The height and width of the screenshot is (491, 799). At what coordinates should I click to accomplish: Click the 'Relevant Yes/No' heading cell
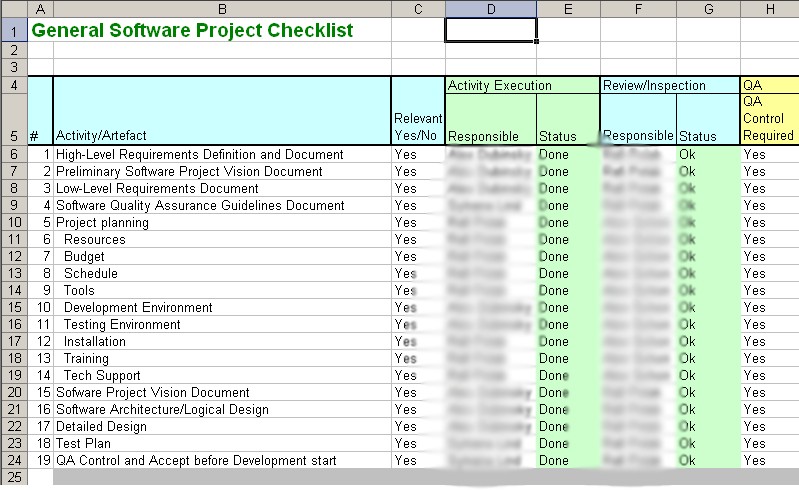[x=418, y=111]
